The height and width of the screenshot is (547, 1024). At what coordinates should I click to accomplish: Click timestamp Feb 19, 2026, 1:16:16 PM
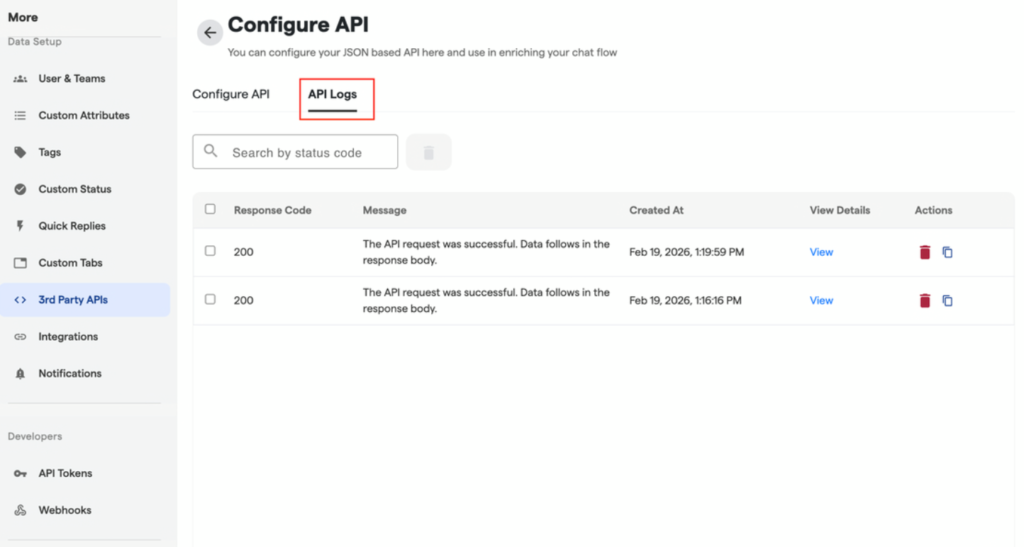(x=685, y=300)
